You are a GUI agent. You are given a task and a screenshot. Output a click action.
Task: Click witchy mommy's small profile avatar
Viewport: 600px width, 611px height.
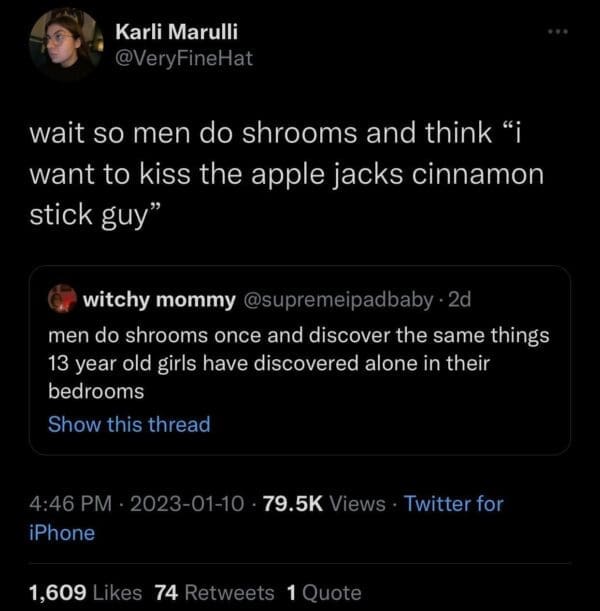[x=62, y=299]
